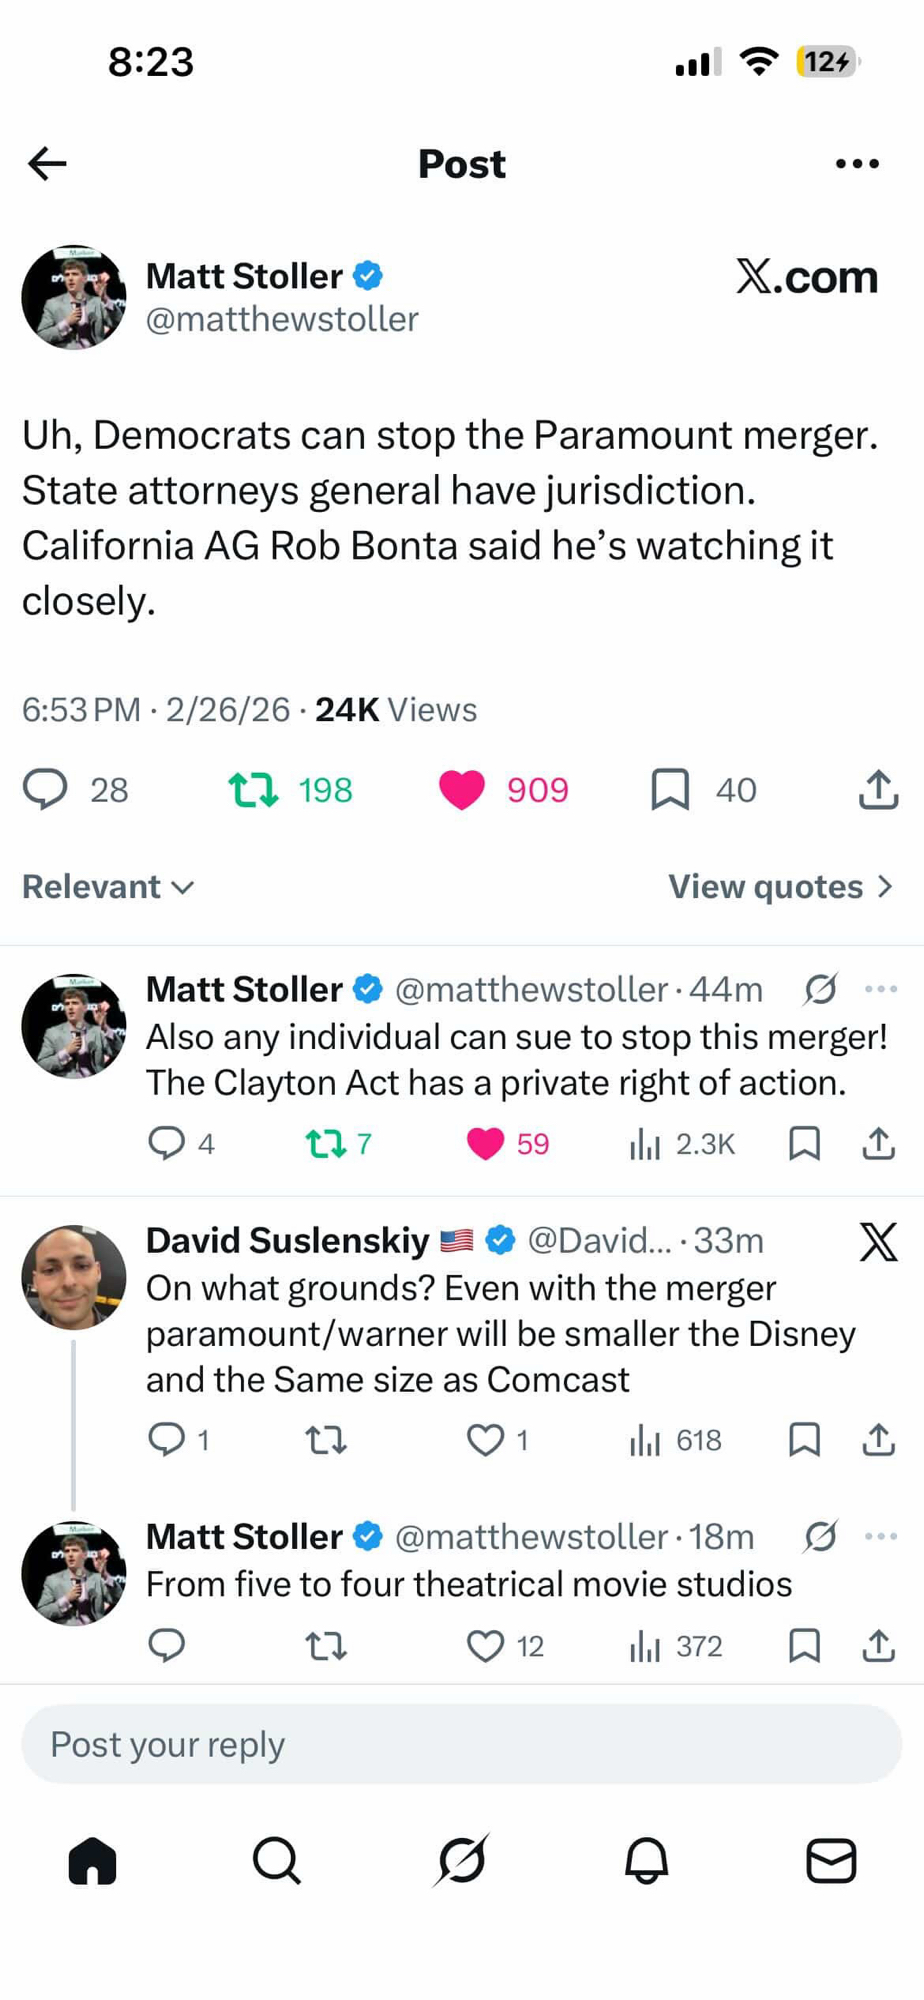
Task: Open the notifications bell tab
Action: [646, 1860]
